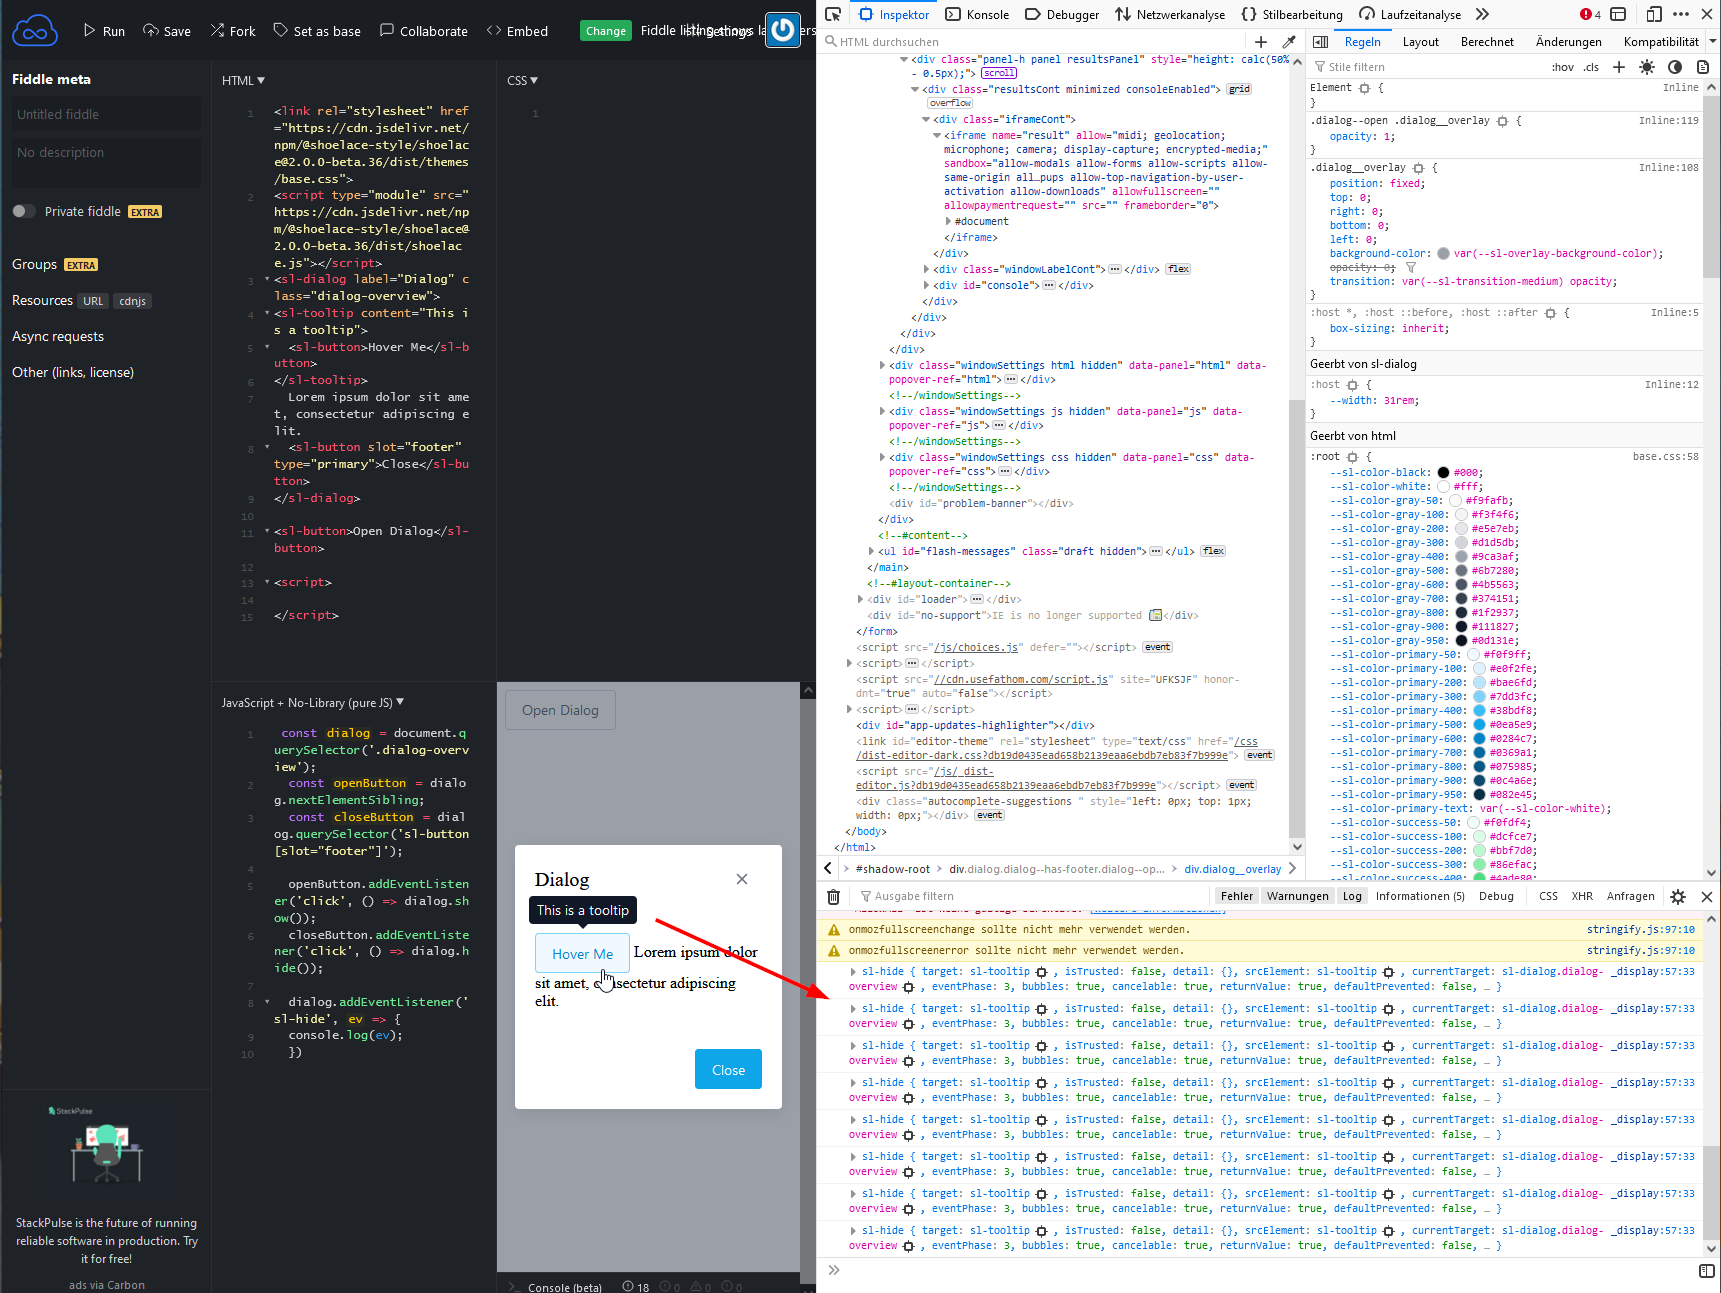The height and width of the screenshot is (1293, 1721).
Task: Enable the Private fiddle switch
Action: click(22, 211)
